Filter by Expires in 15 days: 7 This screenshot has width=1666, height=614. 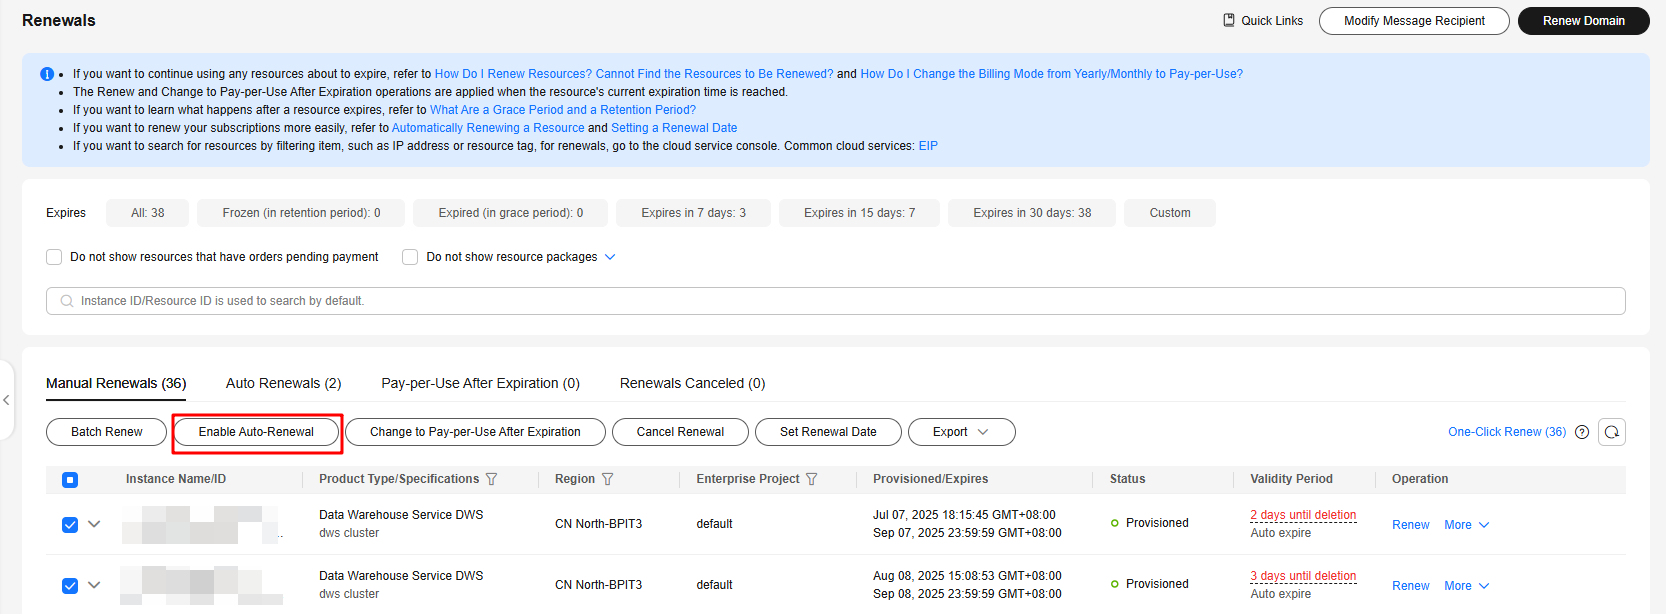[860, 213]
